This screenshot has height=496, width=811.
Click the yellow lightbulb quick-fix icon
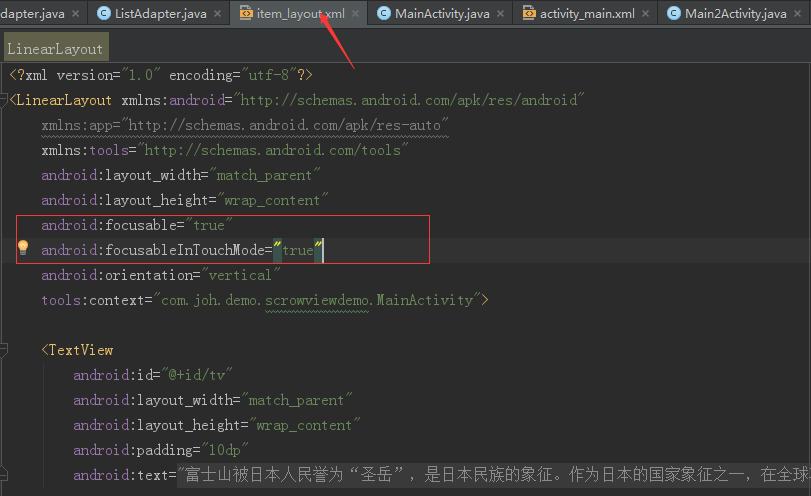coord(23,248)
